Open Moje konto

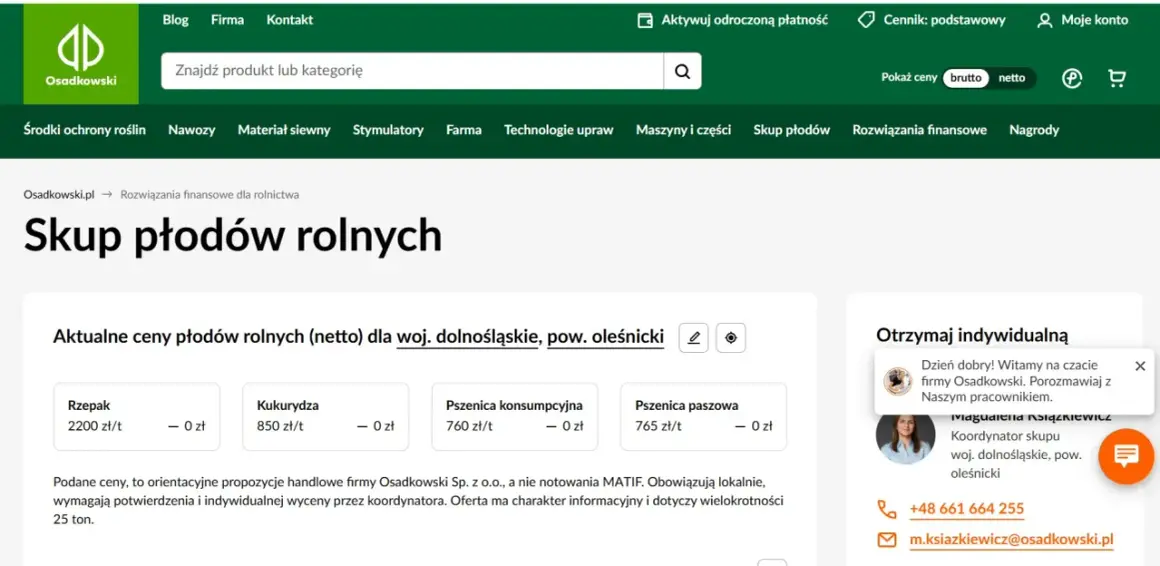coord(1095,20)
